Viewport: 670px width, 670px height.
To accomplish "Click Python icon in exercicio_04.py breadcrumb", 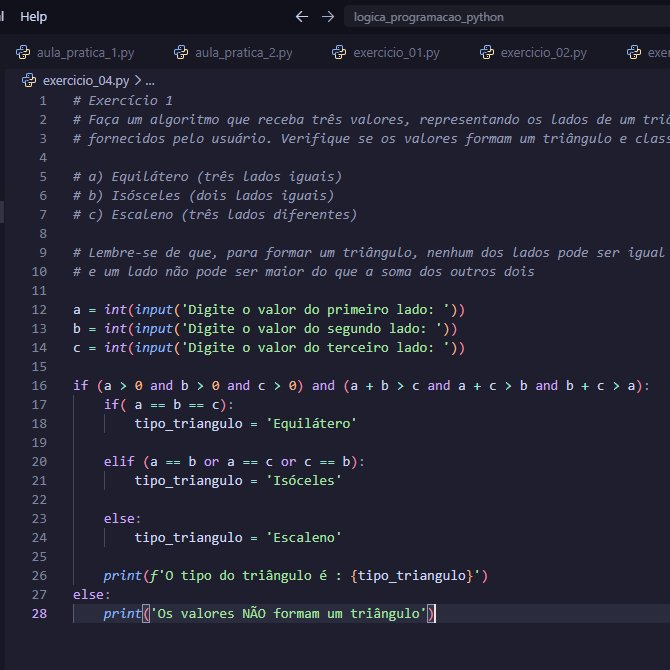I will point(29,80).
